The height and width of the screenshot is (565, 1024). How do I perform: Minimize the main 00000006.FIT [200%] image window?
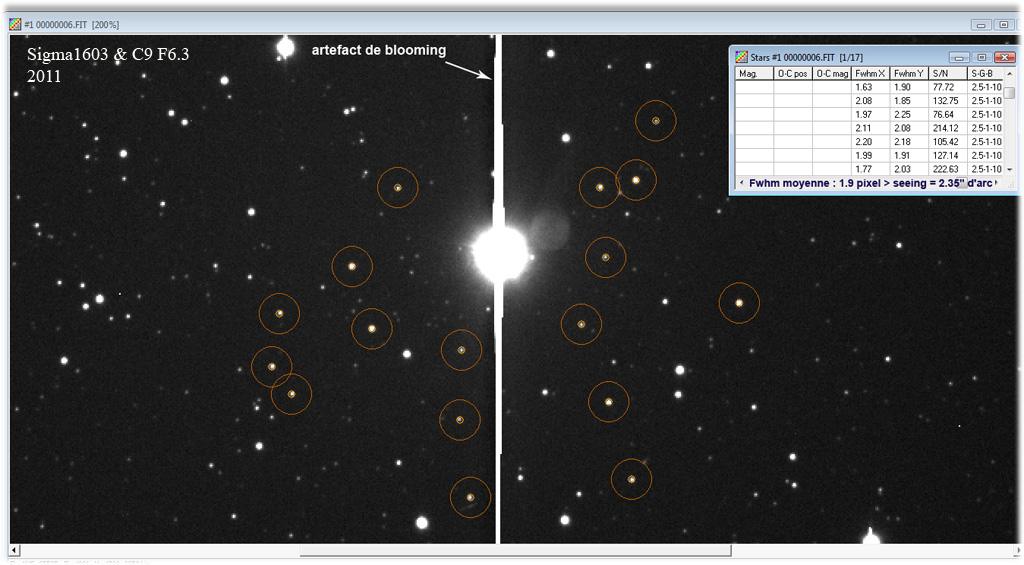(x=981, y=25)
